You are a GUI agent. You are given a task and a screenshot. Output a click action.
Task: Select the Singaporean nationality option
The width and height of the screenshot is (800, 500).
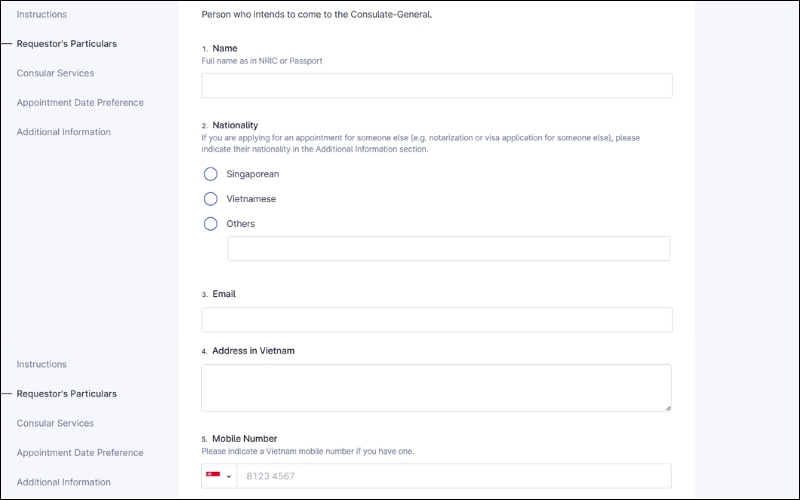[x=211, y=174]
